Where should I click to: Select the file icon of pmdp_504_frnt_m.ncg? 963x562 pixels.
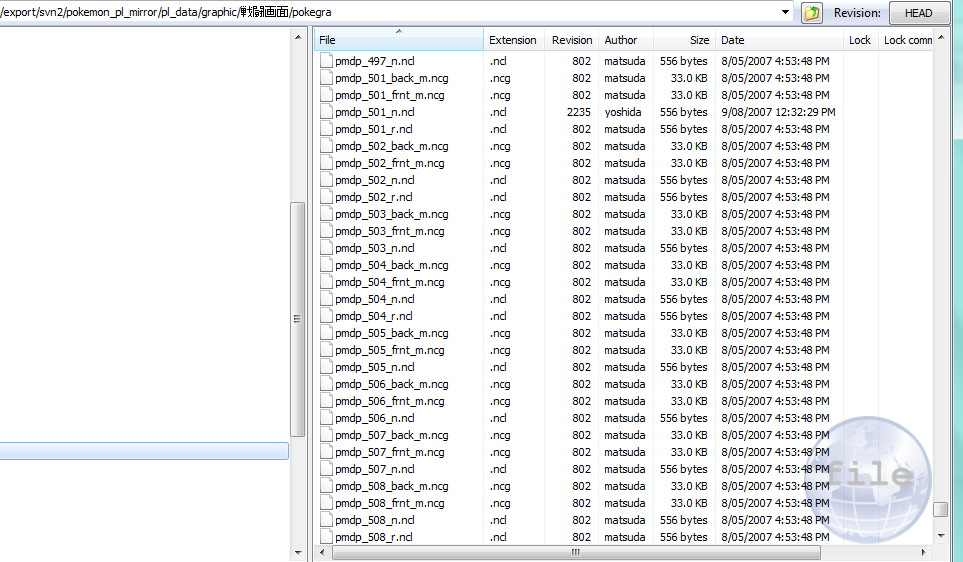(326, 282)
